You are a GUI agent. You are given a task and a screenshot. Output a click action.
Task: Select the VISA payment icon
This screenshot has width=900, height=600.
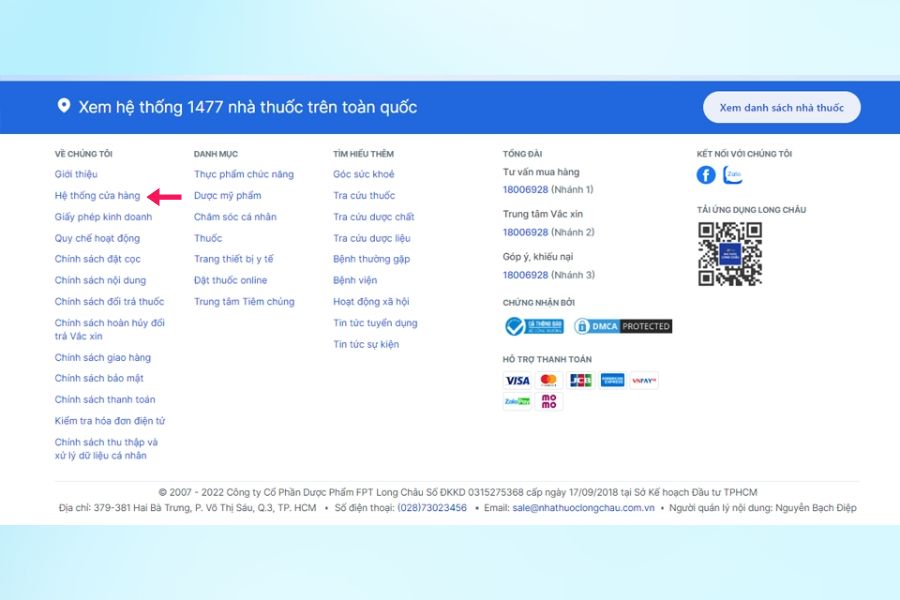(517, 381)
